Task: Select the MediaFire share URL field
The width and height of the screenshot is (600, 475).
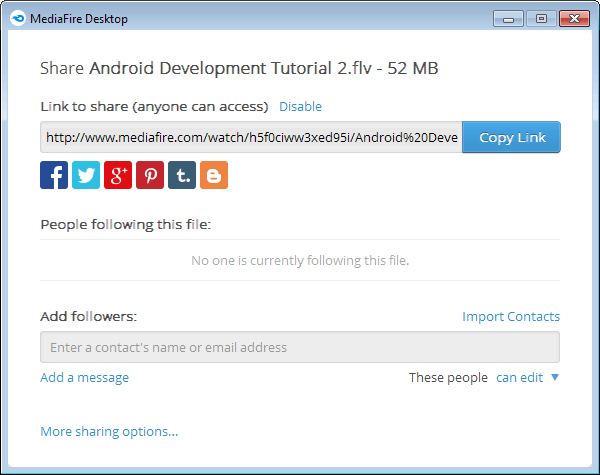Action: tap(251, 137)
